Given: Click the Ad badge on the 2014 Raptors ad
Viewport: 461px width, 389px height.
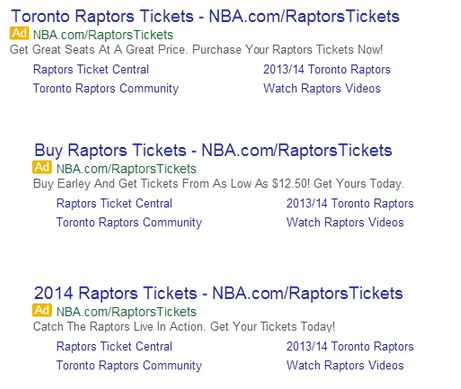Looking at the screenshot, I should tap(42, 310).
